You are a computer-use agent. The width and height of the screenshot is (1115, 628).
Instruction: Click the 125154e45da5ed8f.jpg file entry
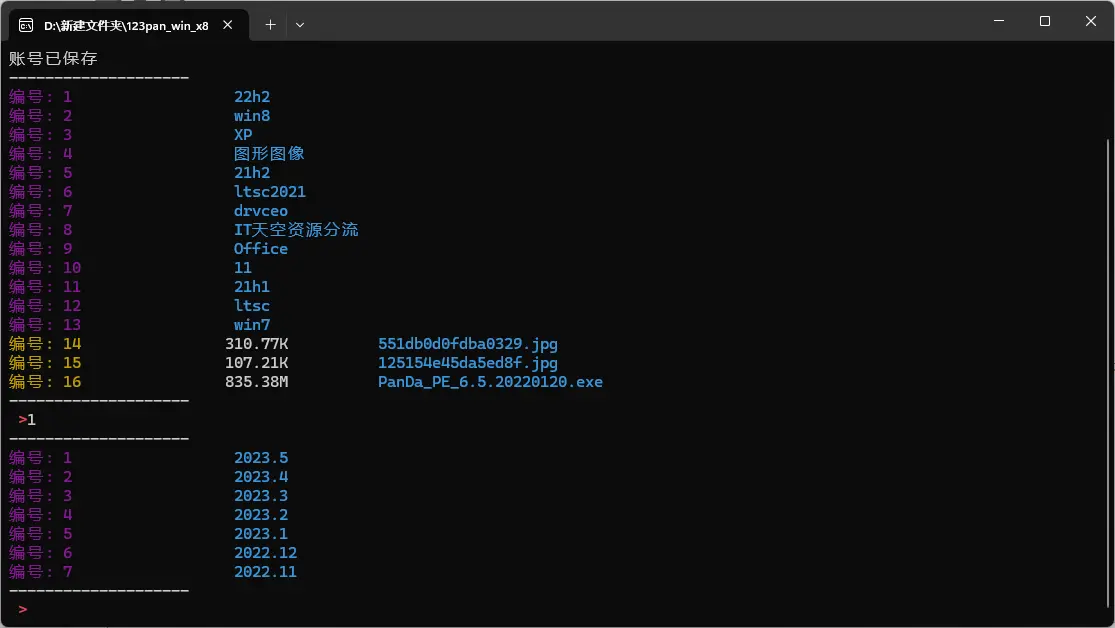(x=467, y=363)
